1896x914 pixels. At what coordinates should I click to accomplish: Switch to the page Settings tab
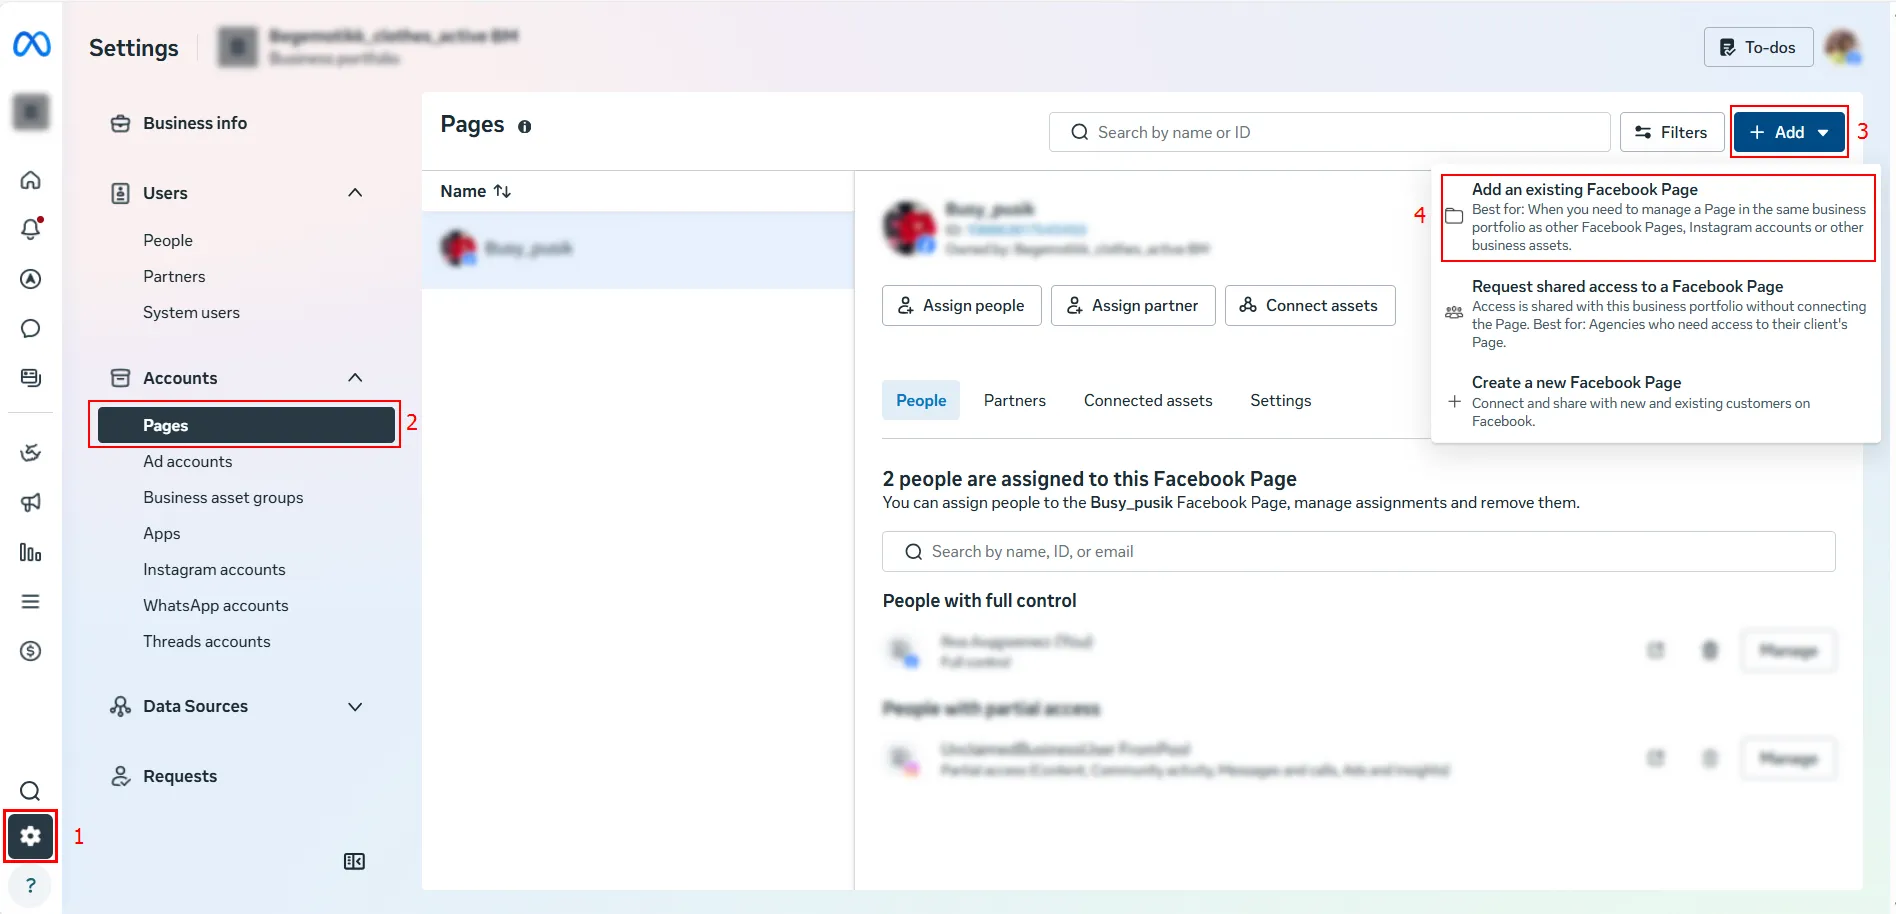[1280, 400]
